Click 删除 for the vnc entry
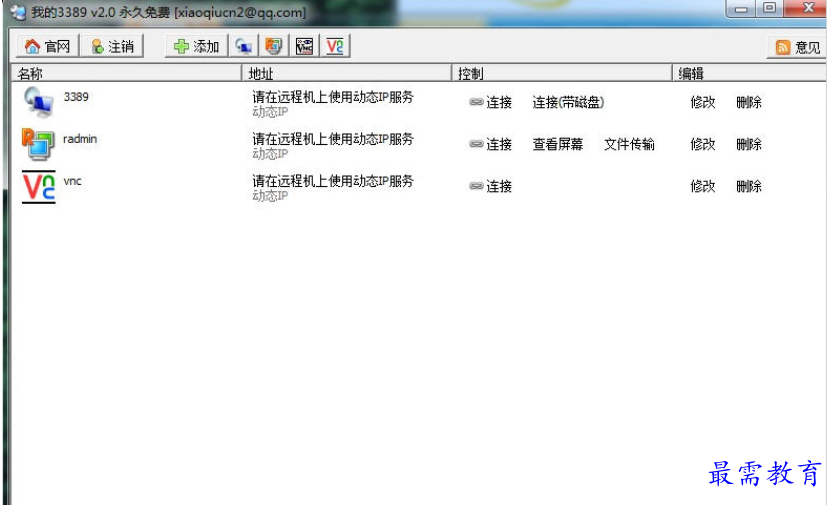This screenshot has width=830, height=505. (749, 186)
